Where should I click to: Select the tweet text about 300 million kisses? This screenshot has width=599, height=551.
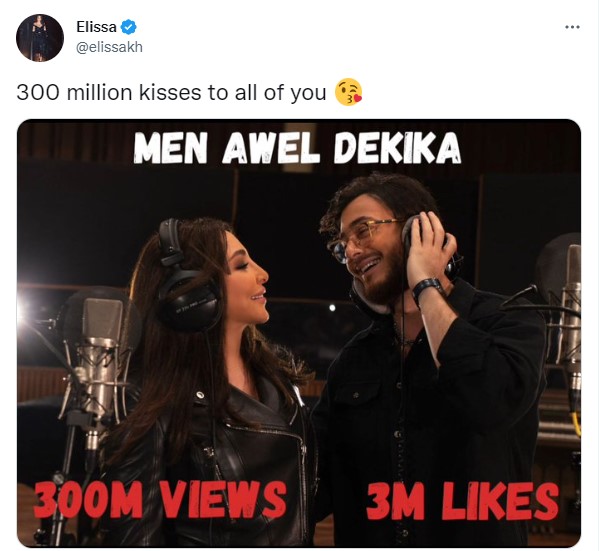click(171, 92)
